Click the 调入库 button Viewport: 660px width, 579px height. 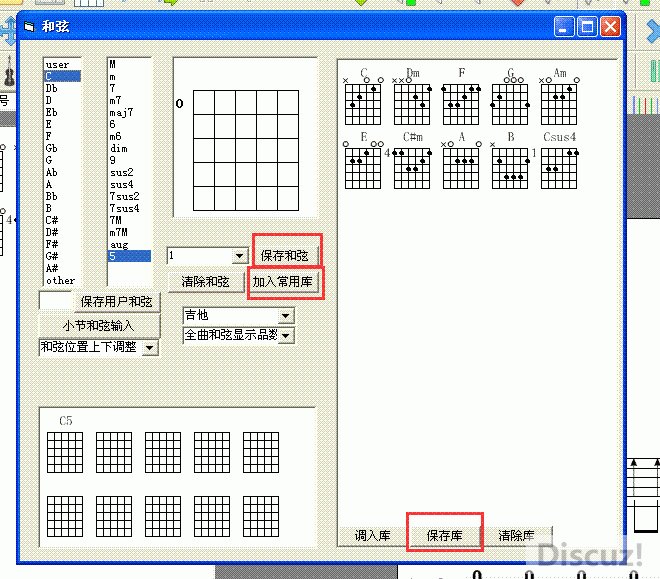pyautogui.click(x=373, y=536)
